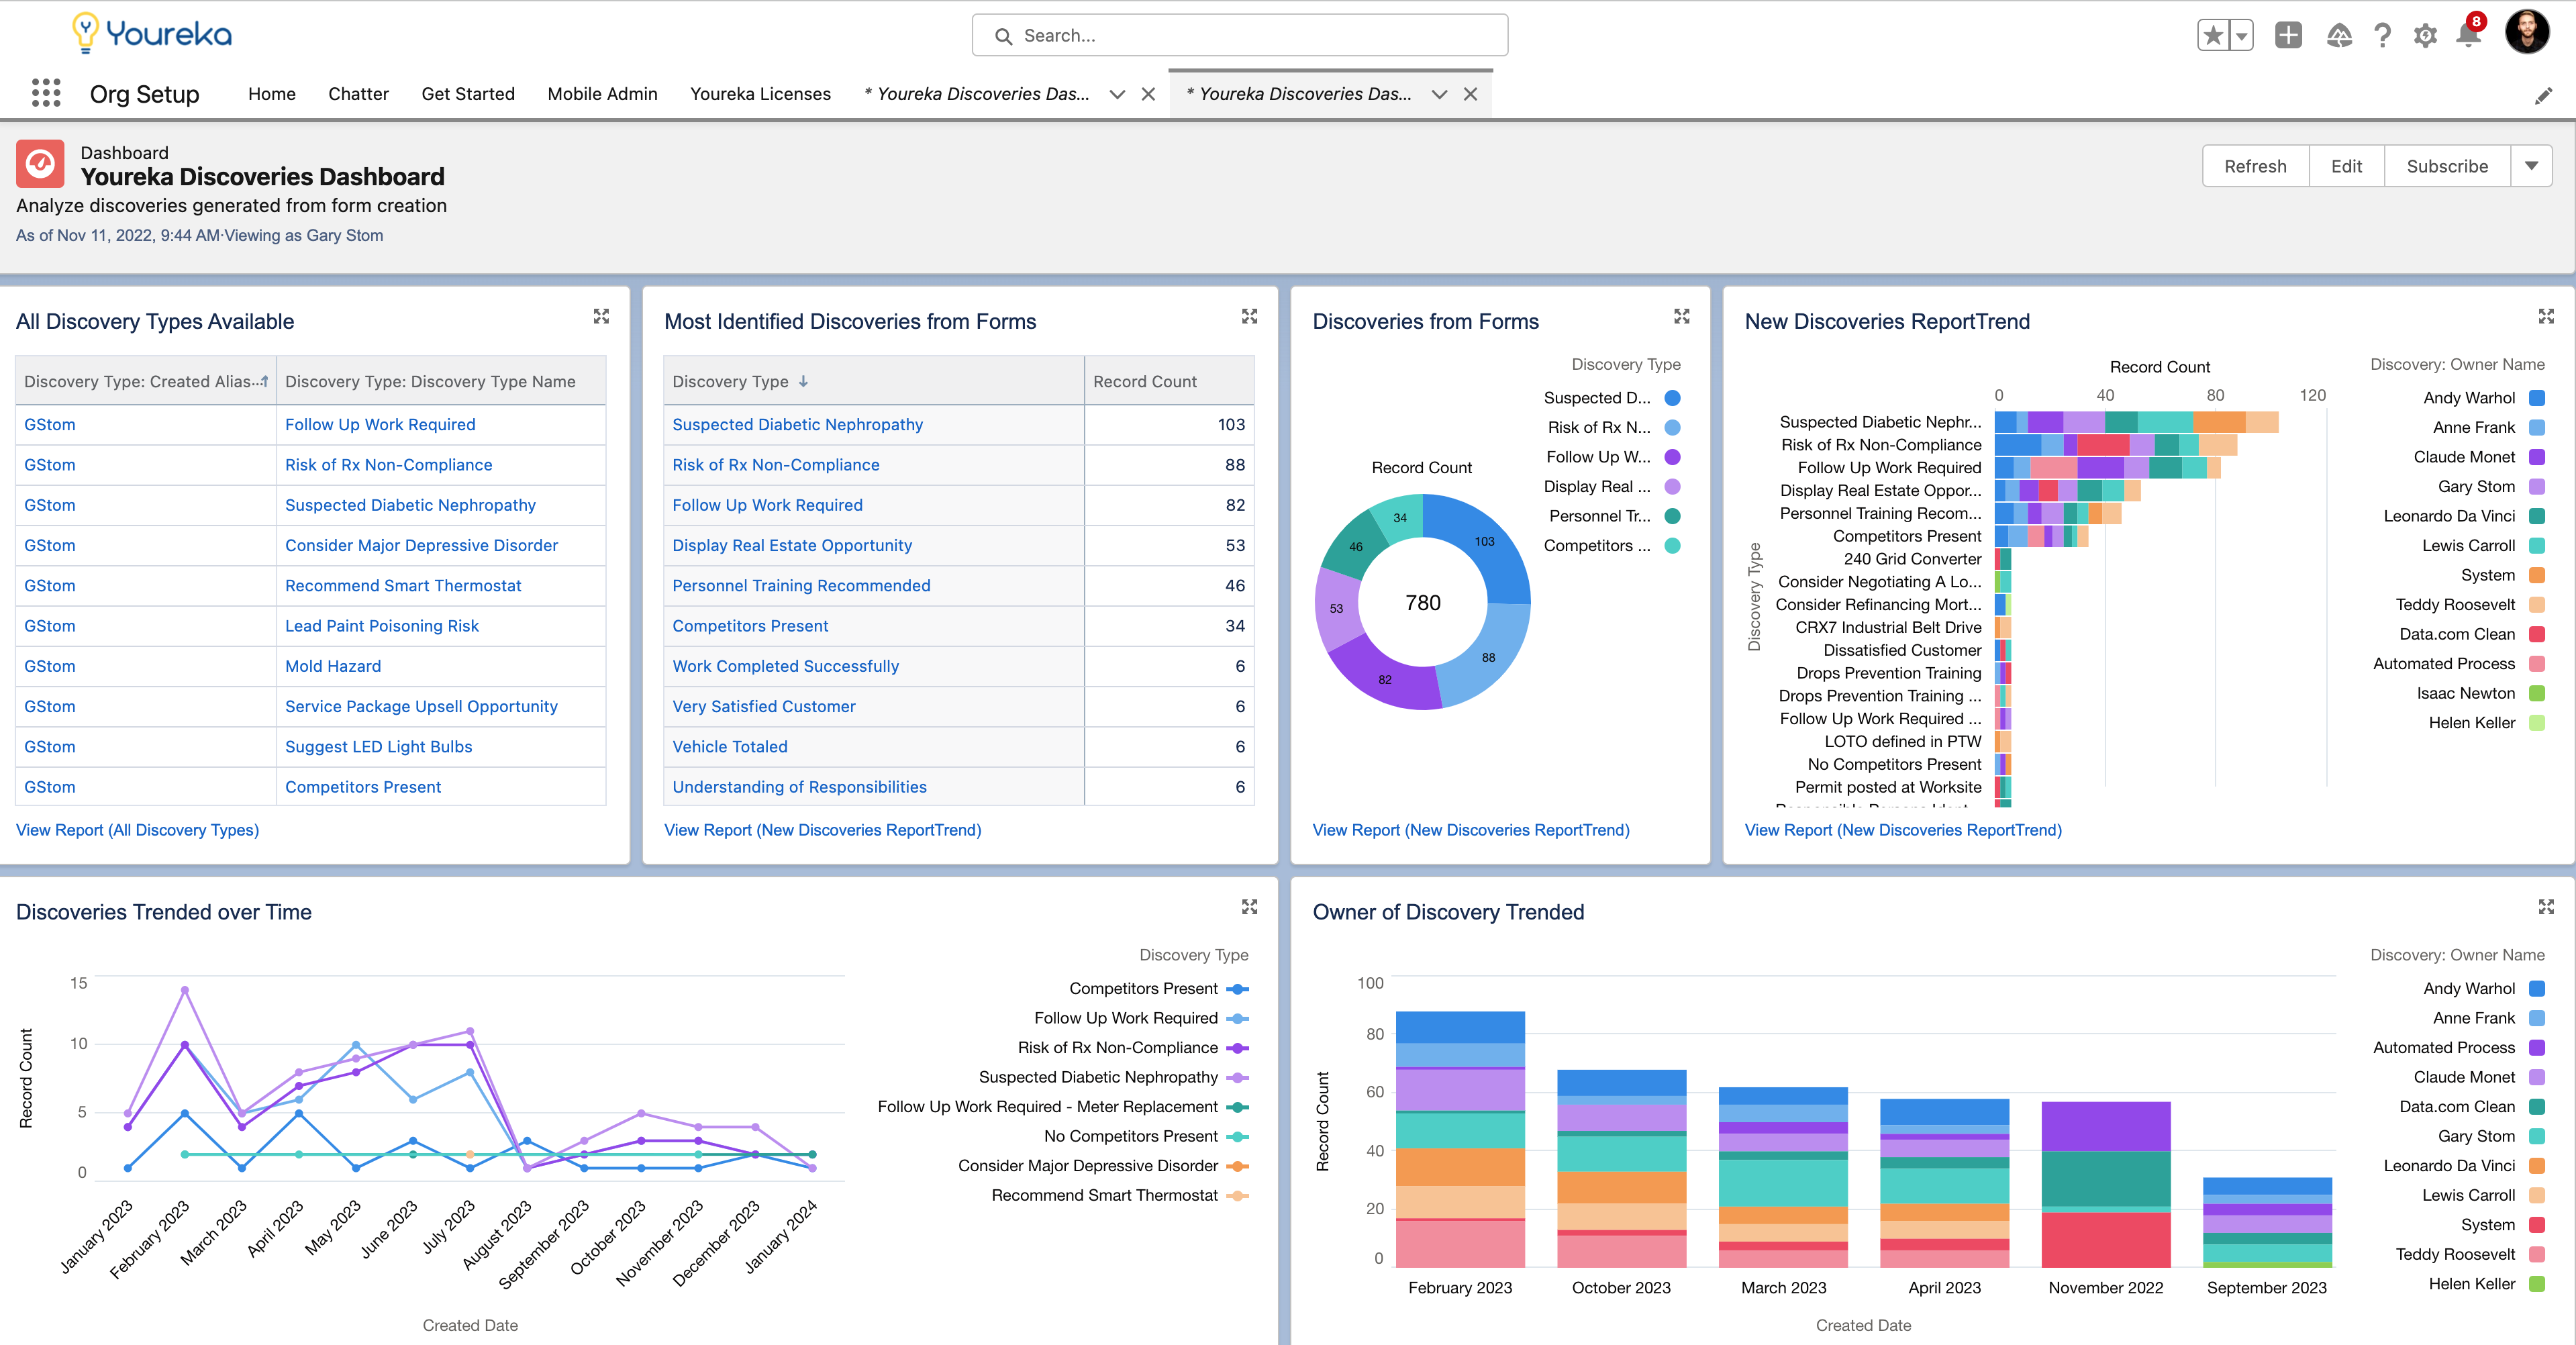Click Competitors Present line legend marker
The height and width of the screenshot is (1345, 2576).
click(x=1238, y=988)
